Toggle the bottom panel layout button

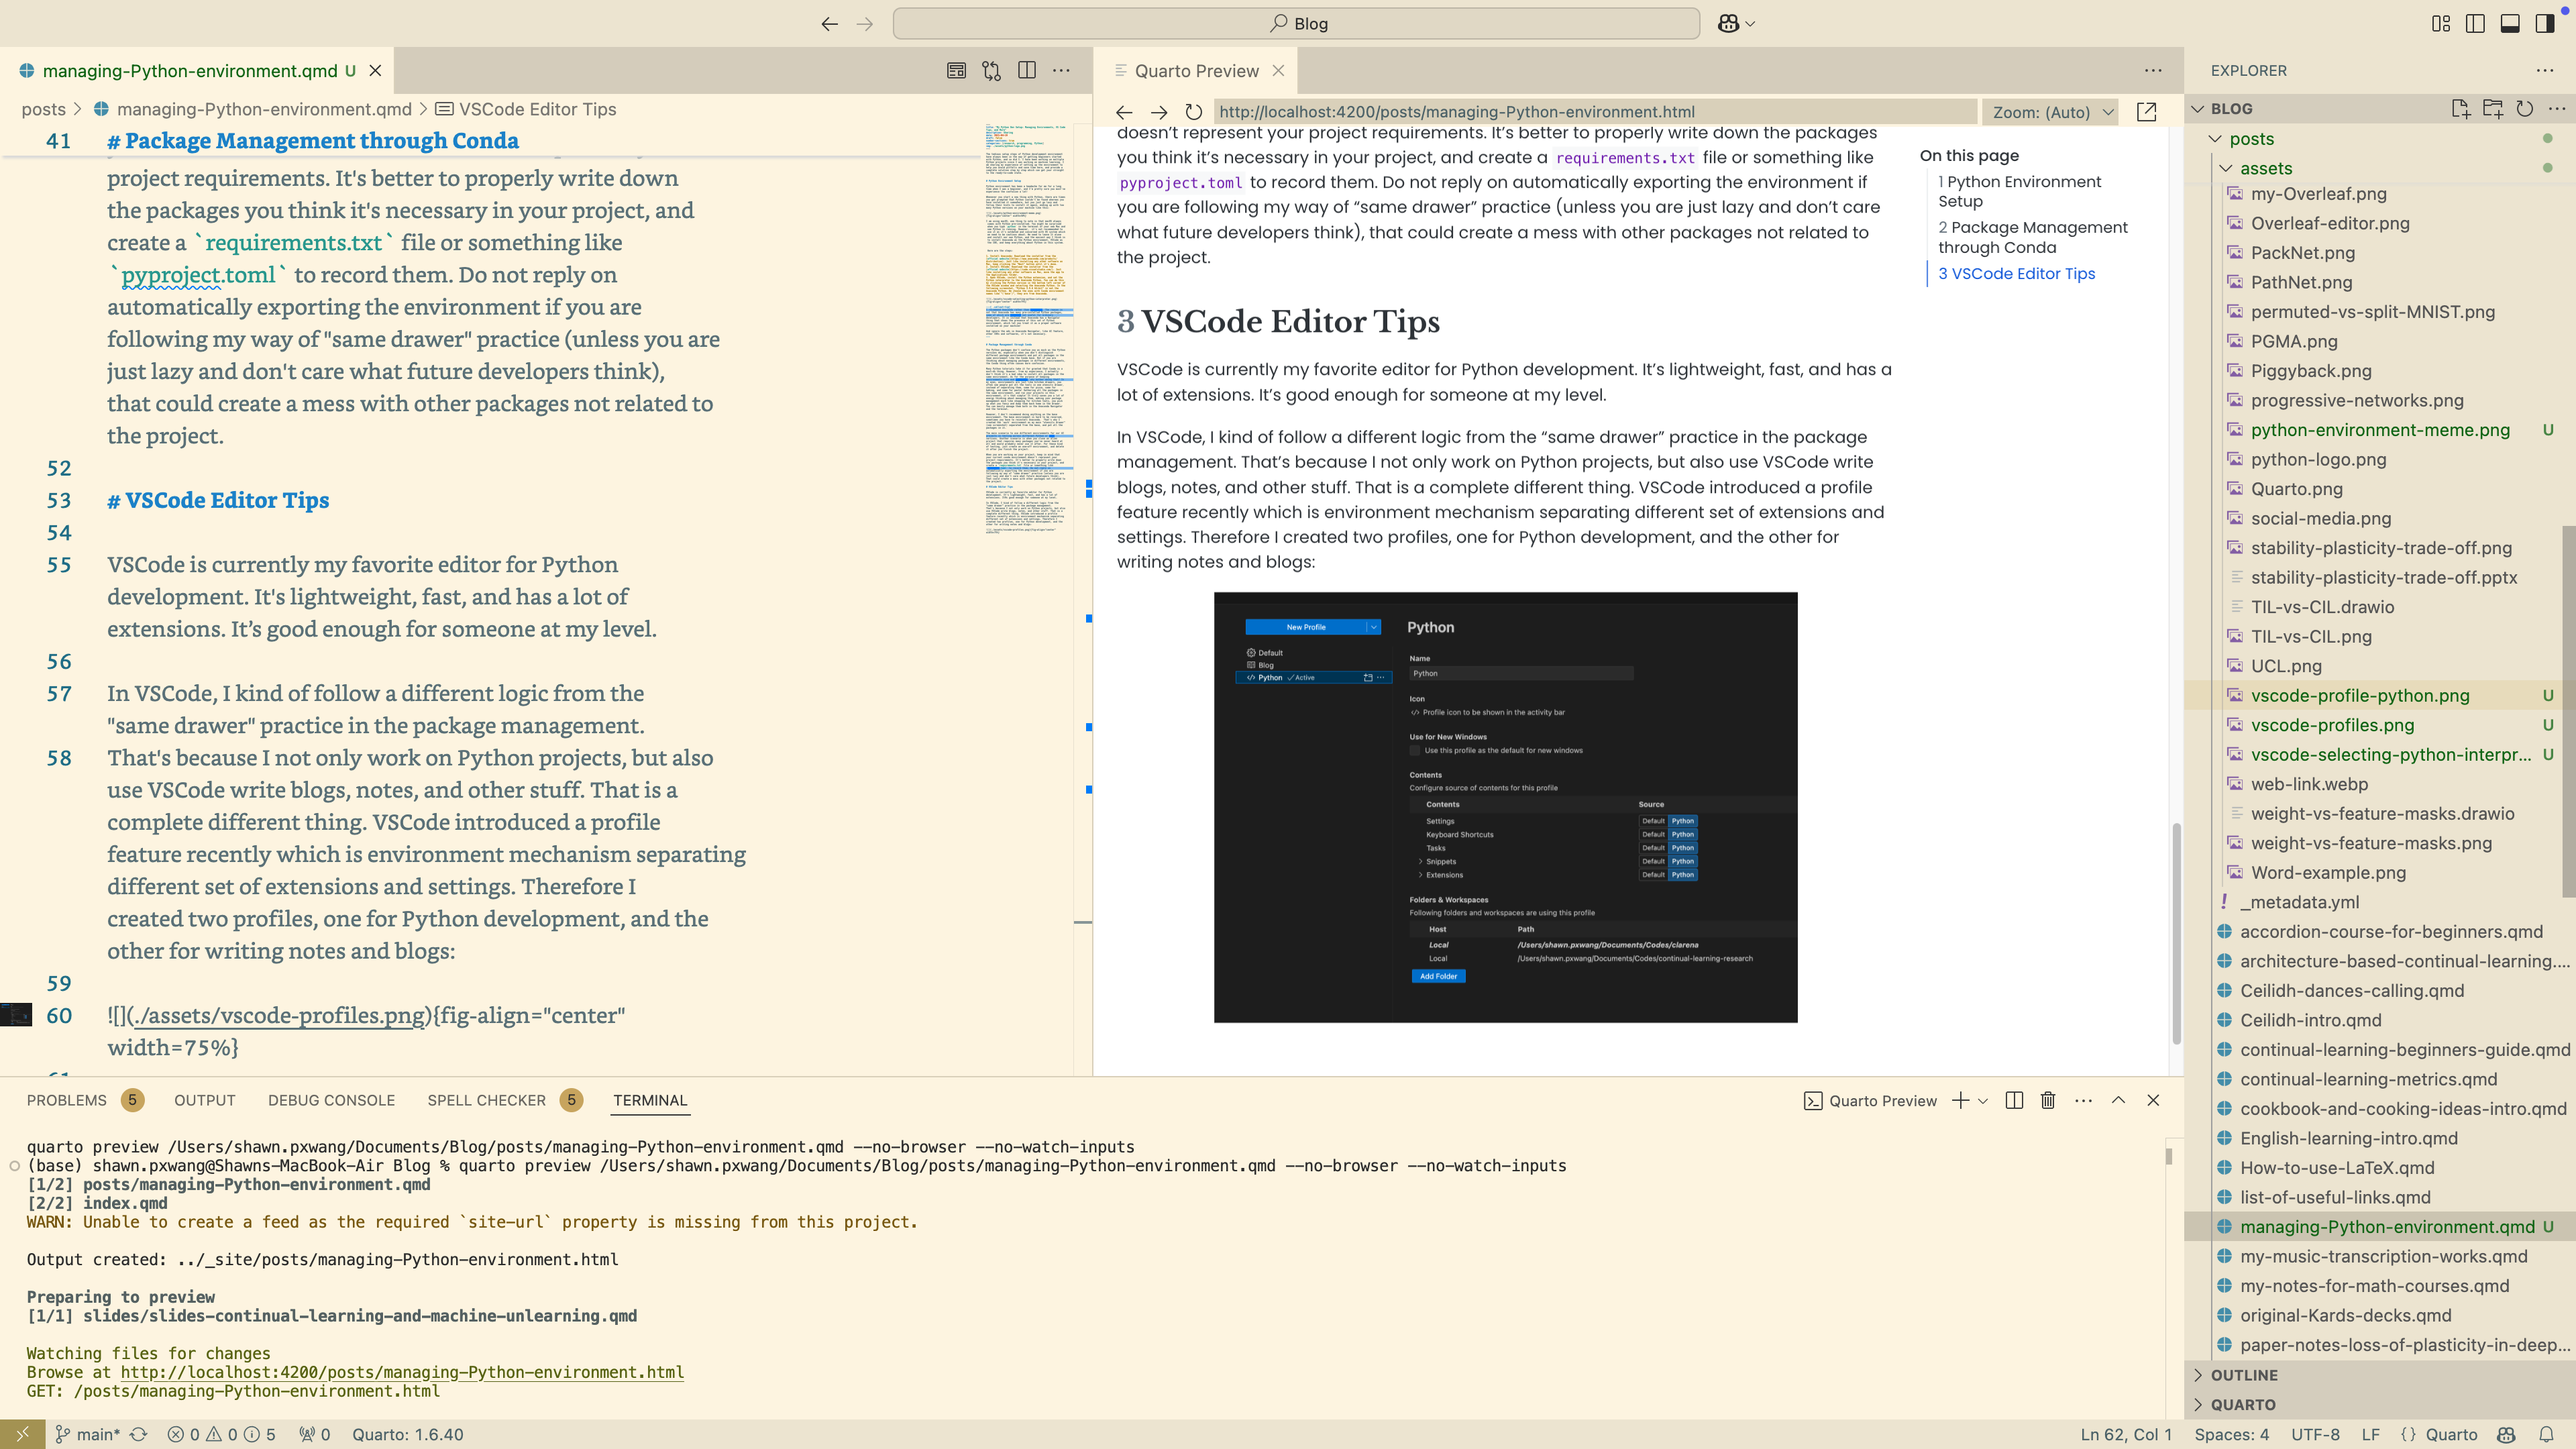click(x=2510, y=24)
